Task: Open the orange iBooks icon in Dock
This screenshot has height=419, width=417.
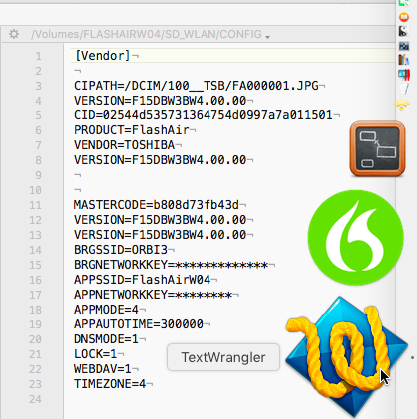Action: tap(404, 17)
